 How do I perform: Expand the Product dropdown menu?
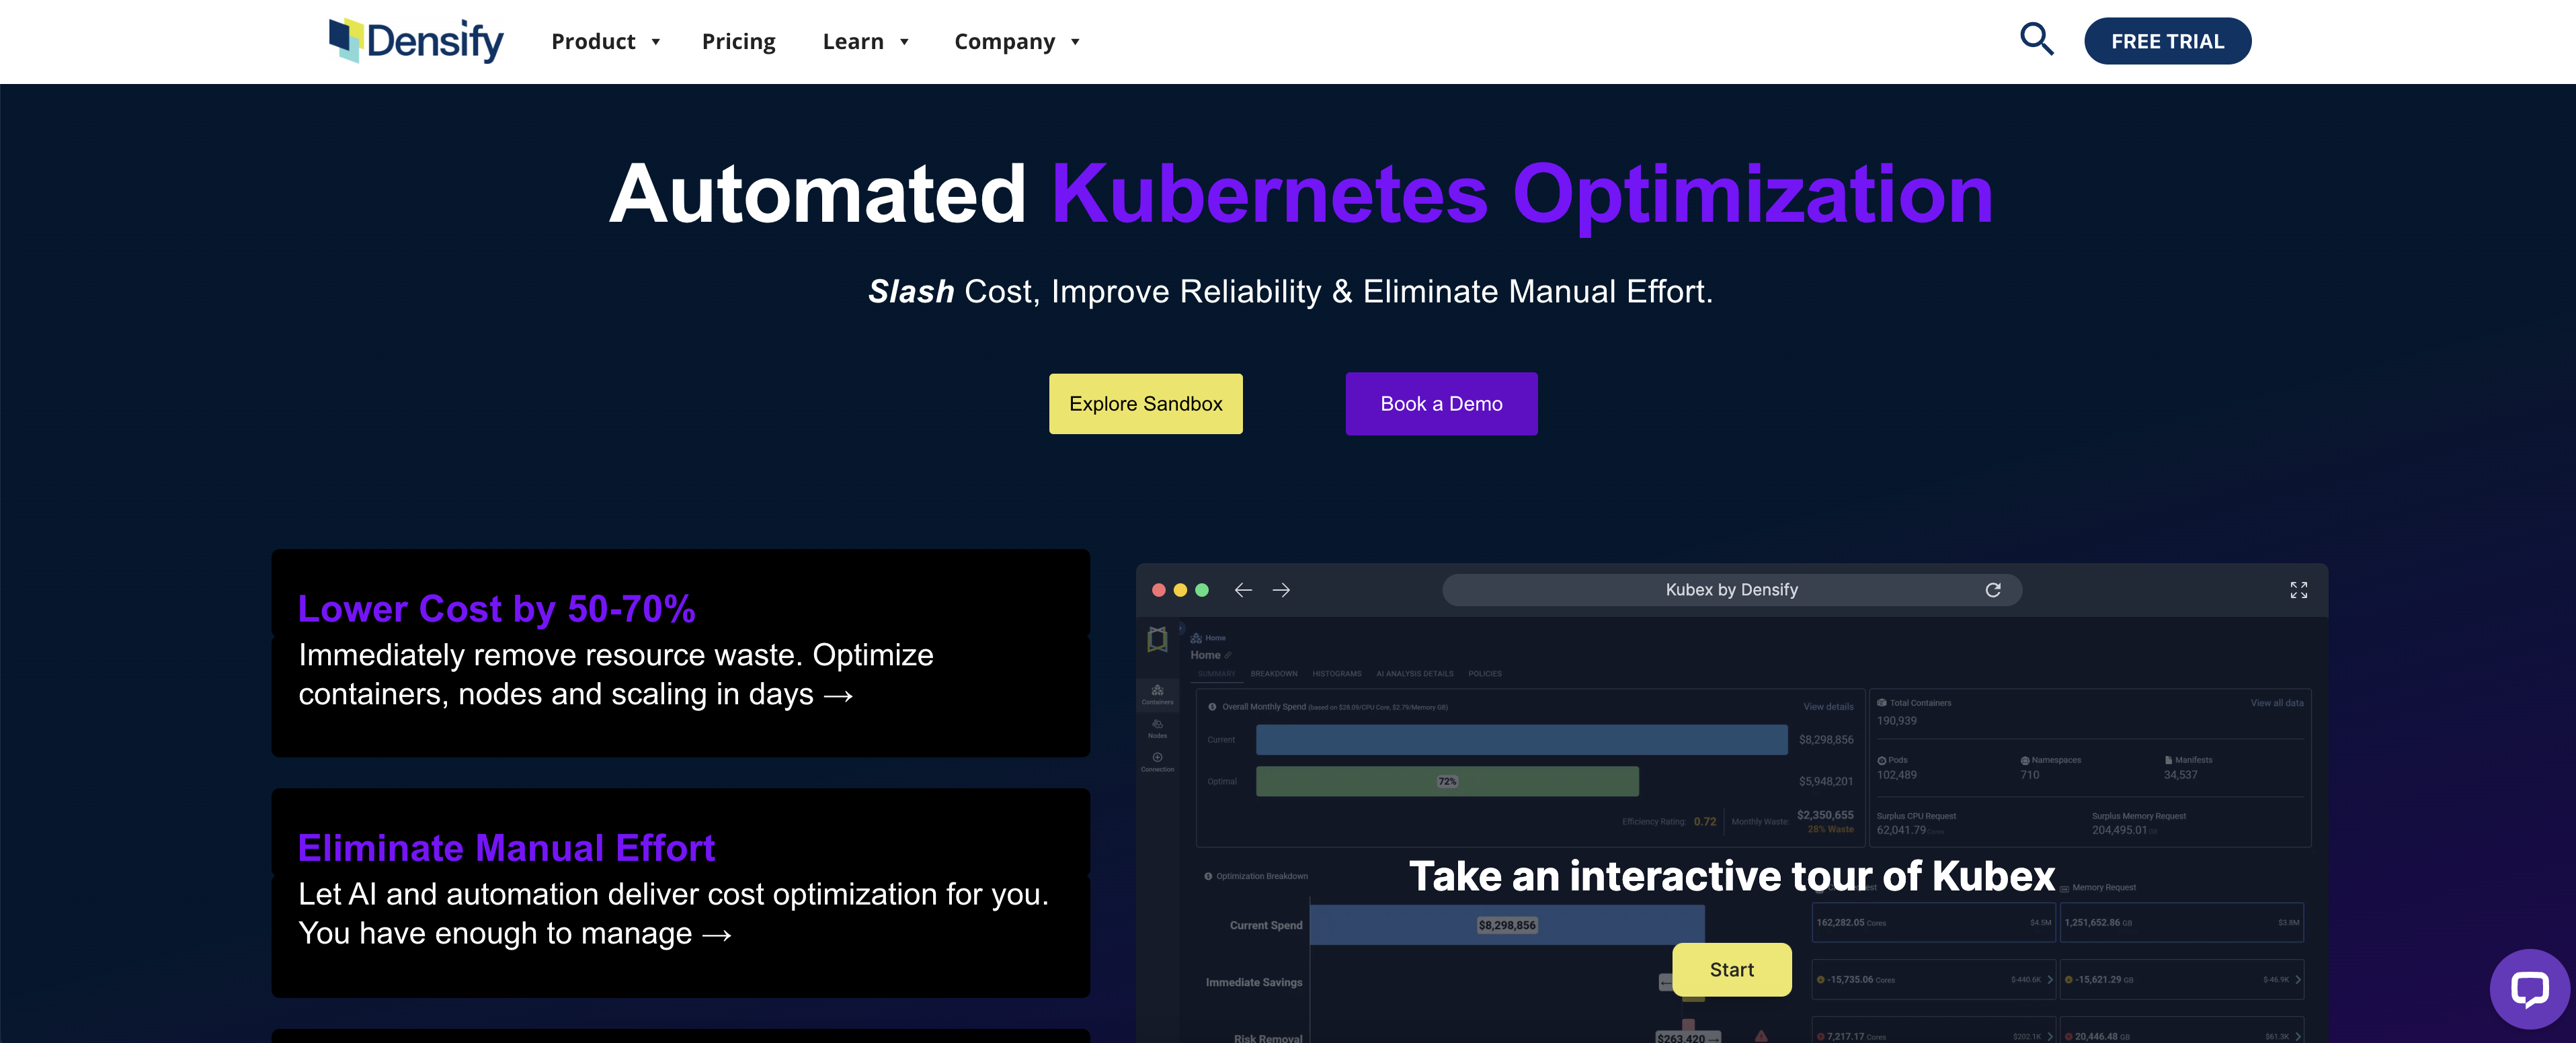(x=605, y=42)
